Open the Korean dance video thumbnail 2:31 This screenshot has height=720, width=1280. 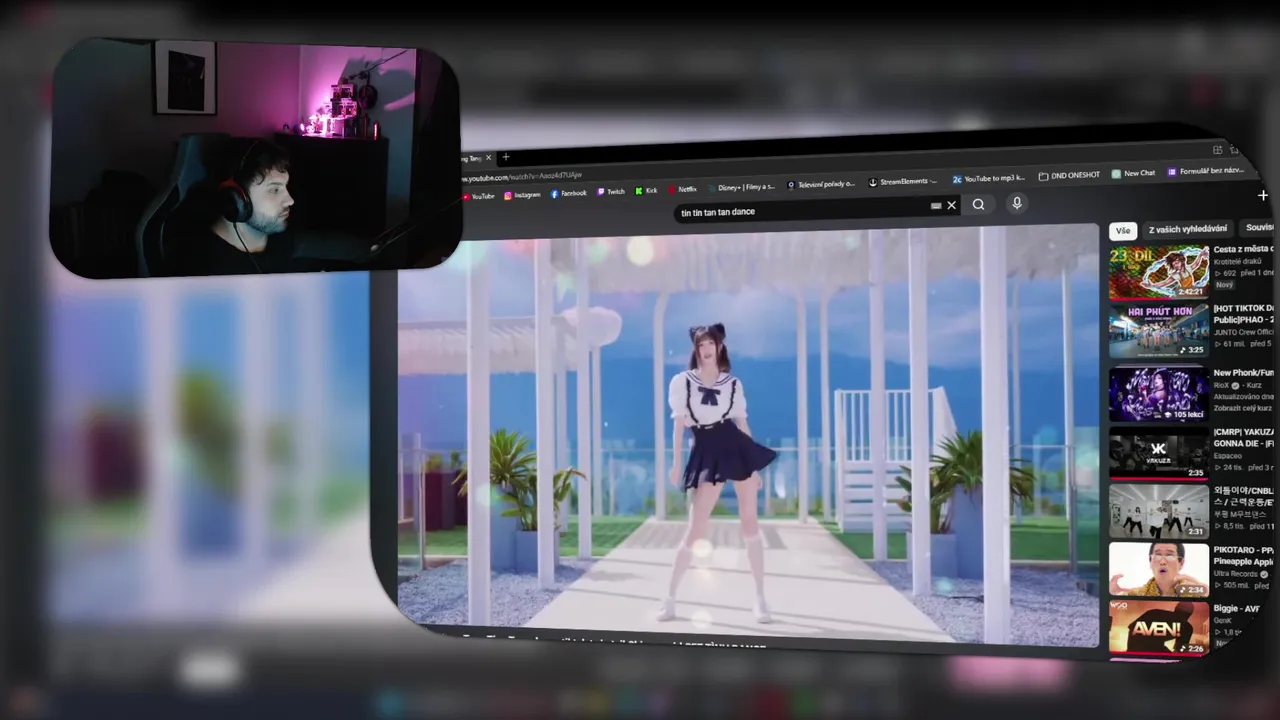1158,511
